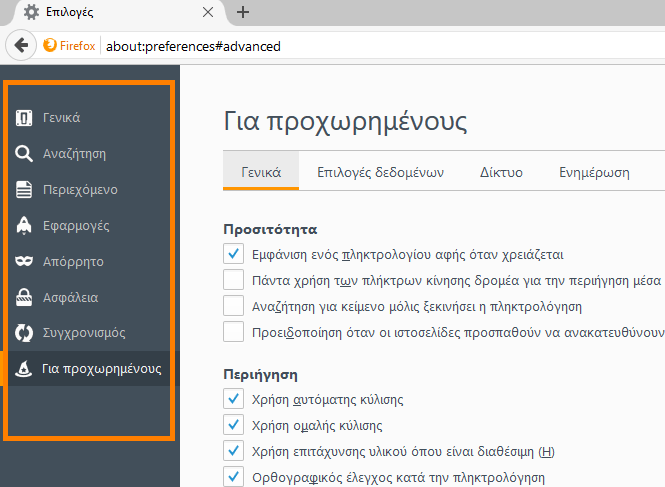
Task: Open Απόρρητο preferences in sidebar
Action: click(x=89, y=261)
